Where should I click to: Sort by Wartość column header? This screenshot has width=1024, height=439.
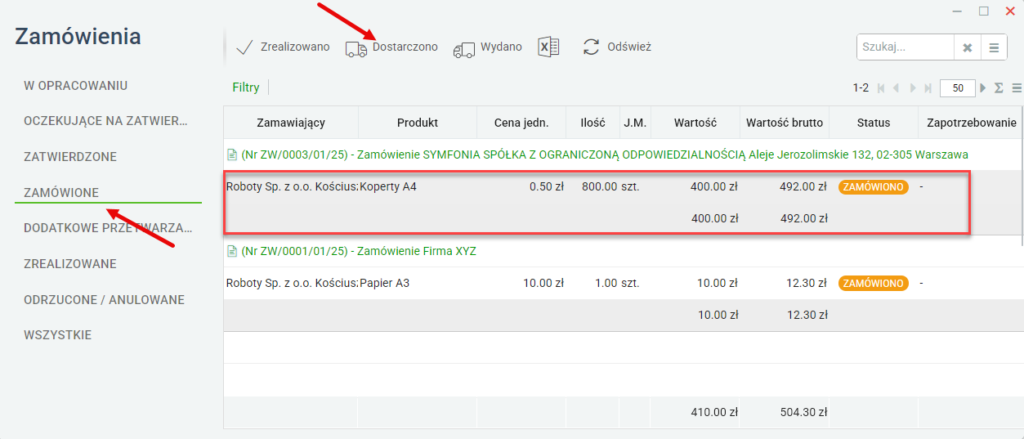click(x=696, y=122)
